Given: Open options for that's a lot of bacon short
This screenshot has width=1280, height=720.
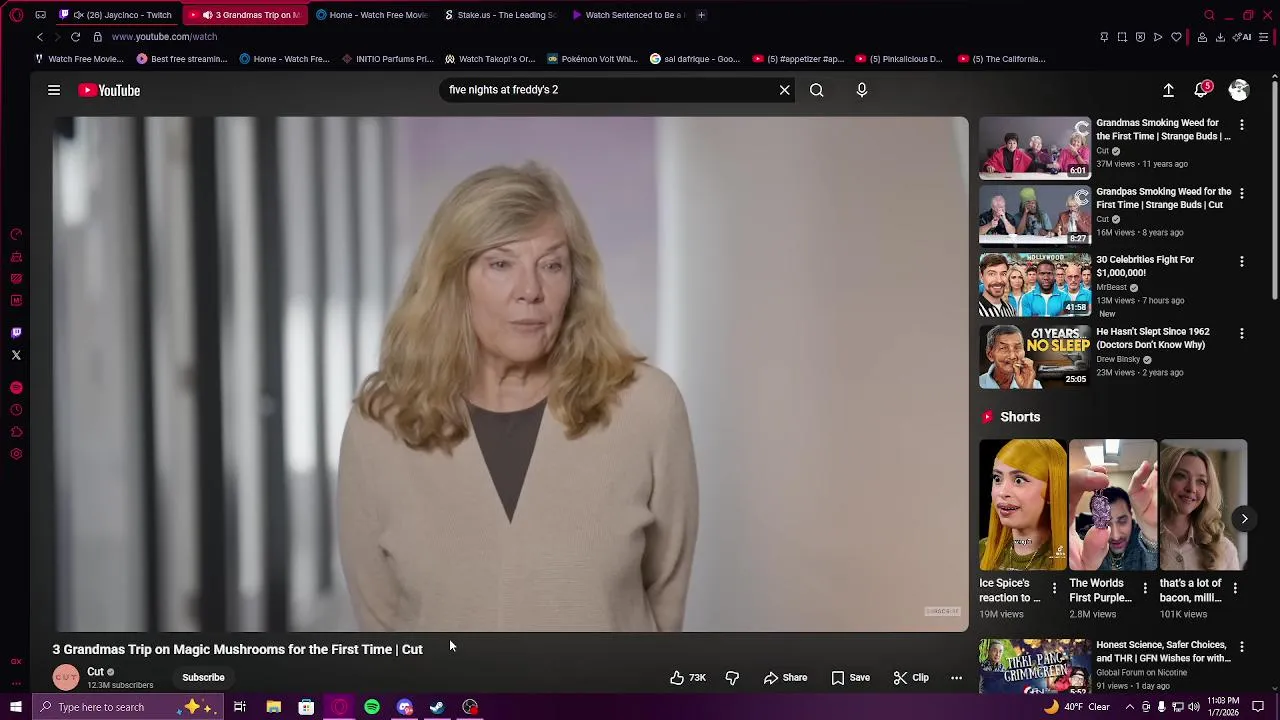Looking at the screenshot, I should pyautogui.click(x=1235, y=589).
